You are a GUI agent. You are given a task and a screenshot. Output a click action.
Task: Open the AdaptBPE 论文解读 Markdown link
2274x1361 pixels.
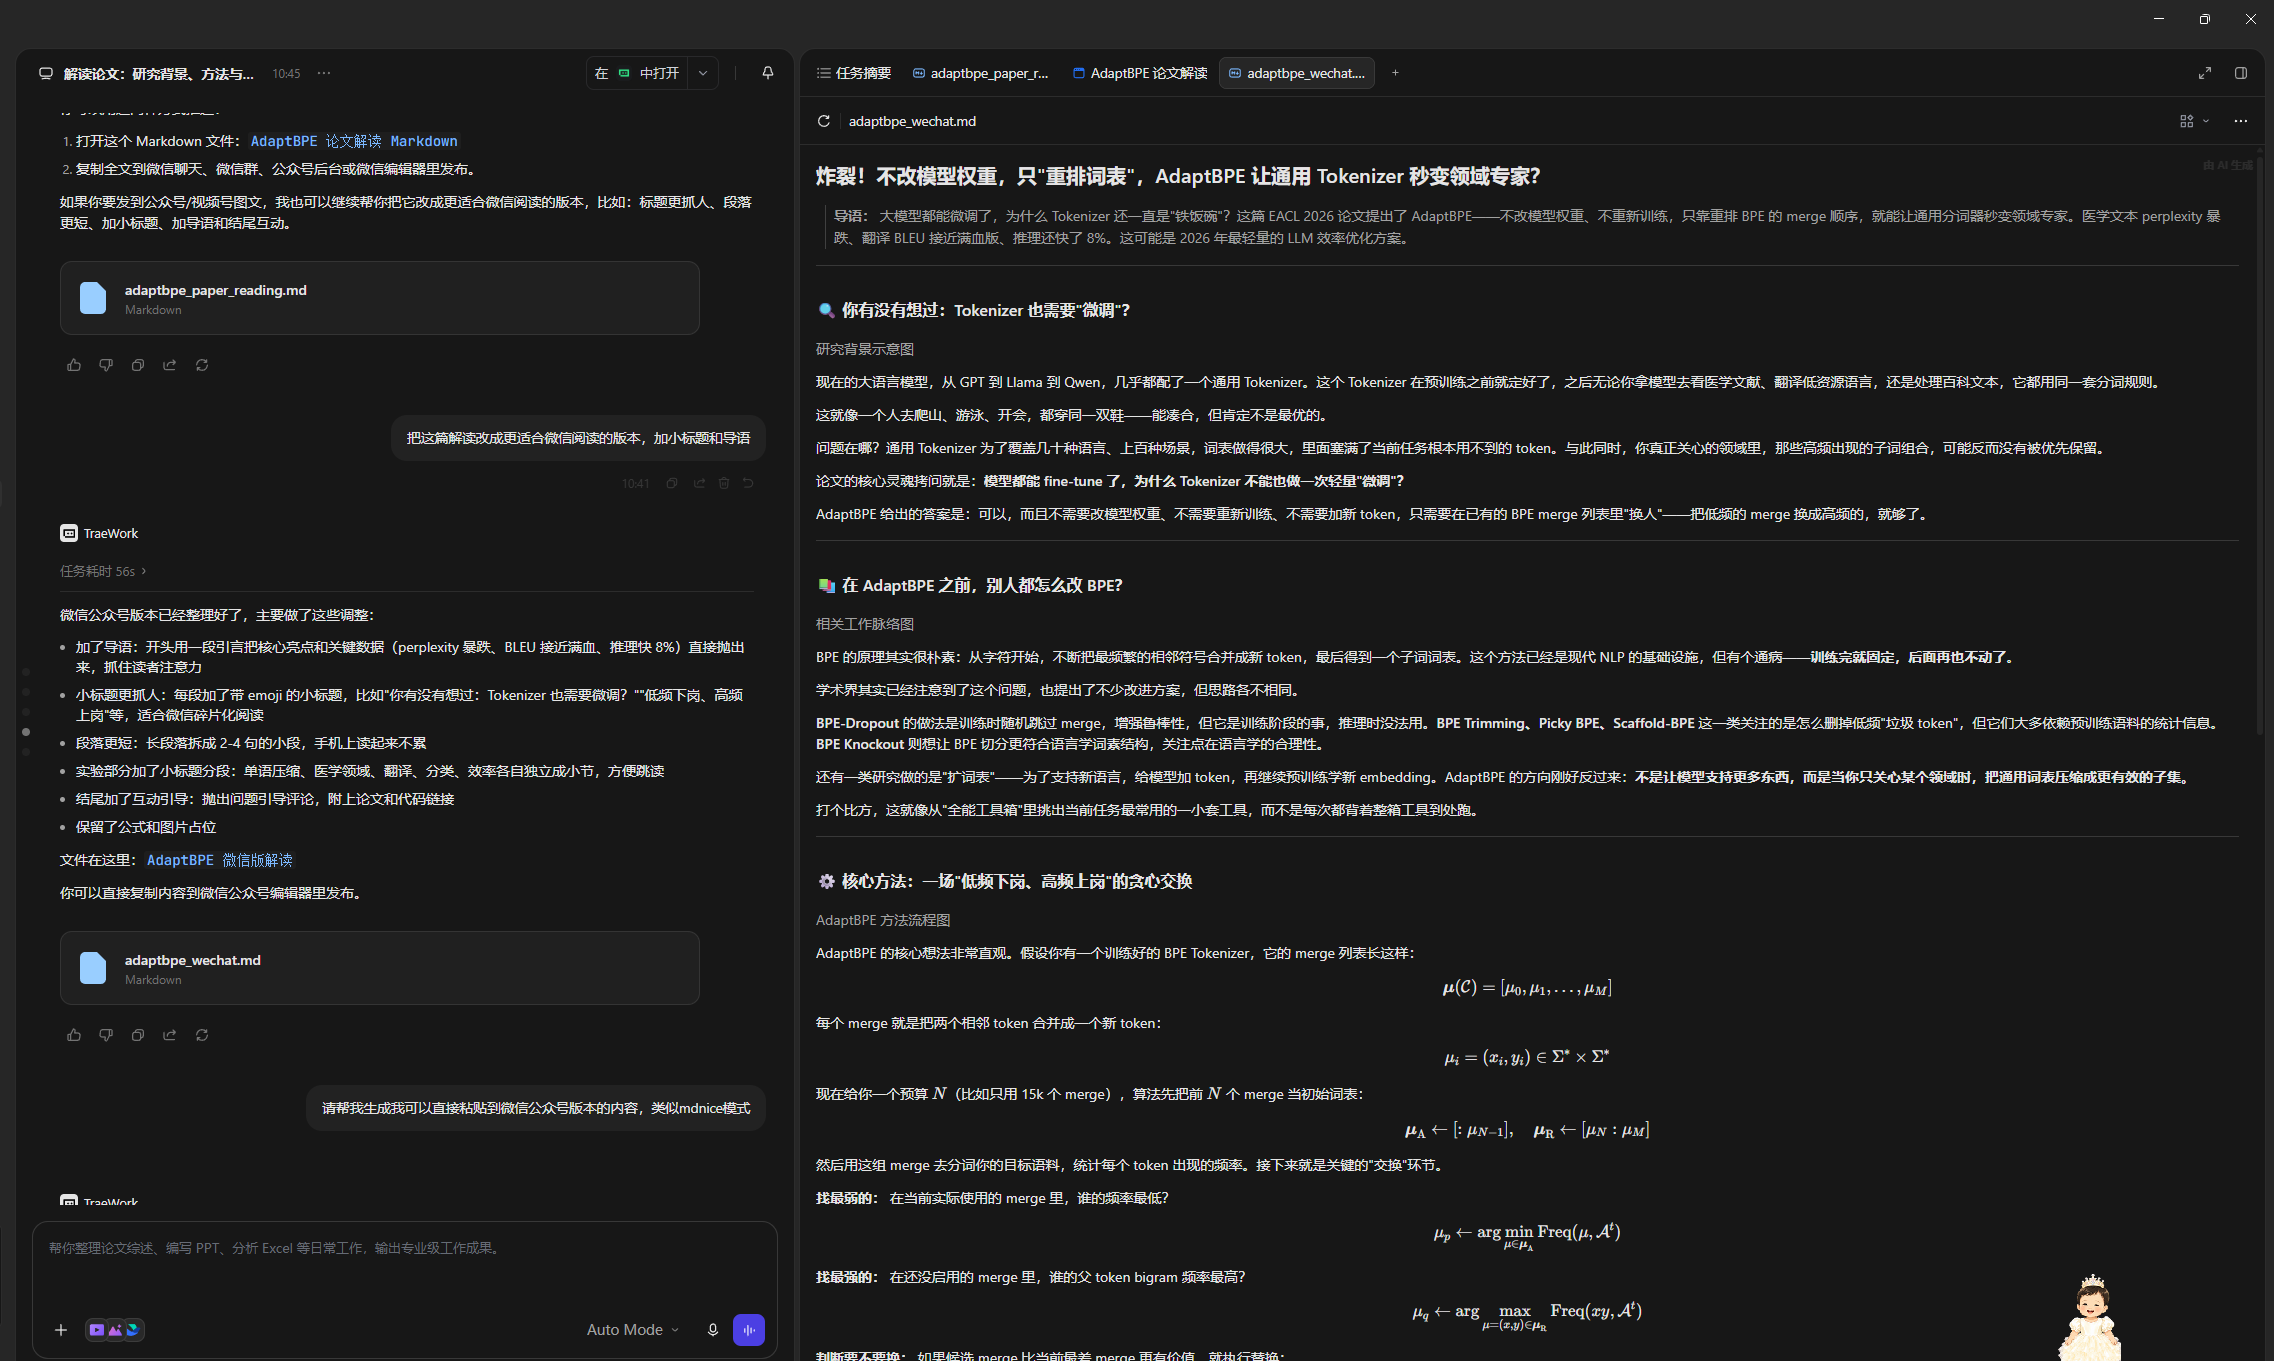click(x=354, y=141)
